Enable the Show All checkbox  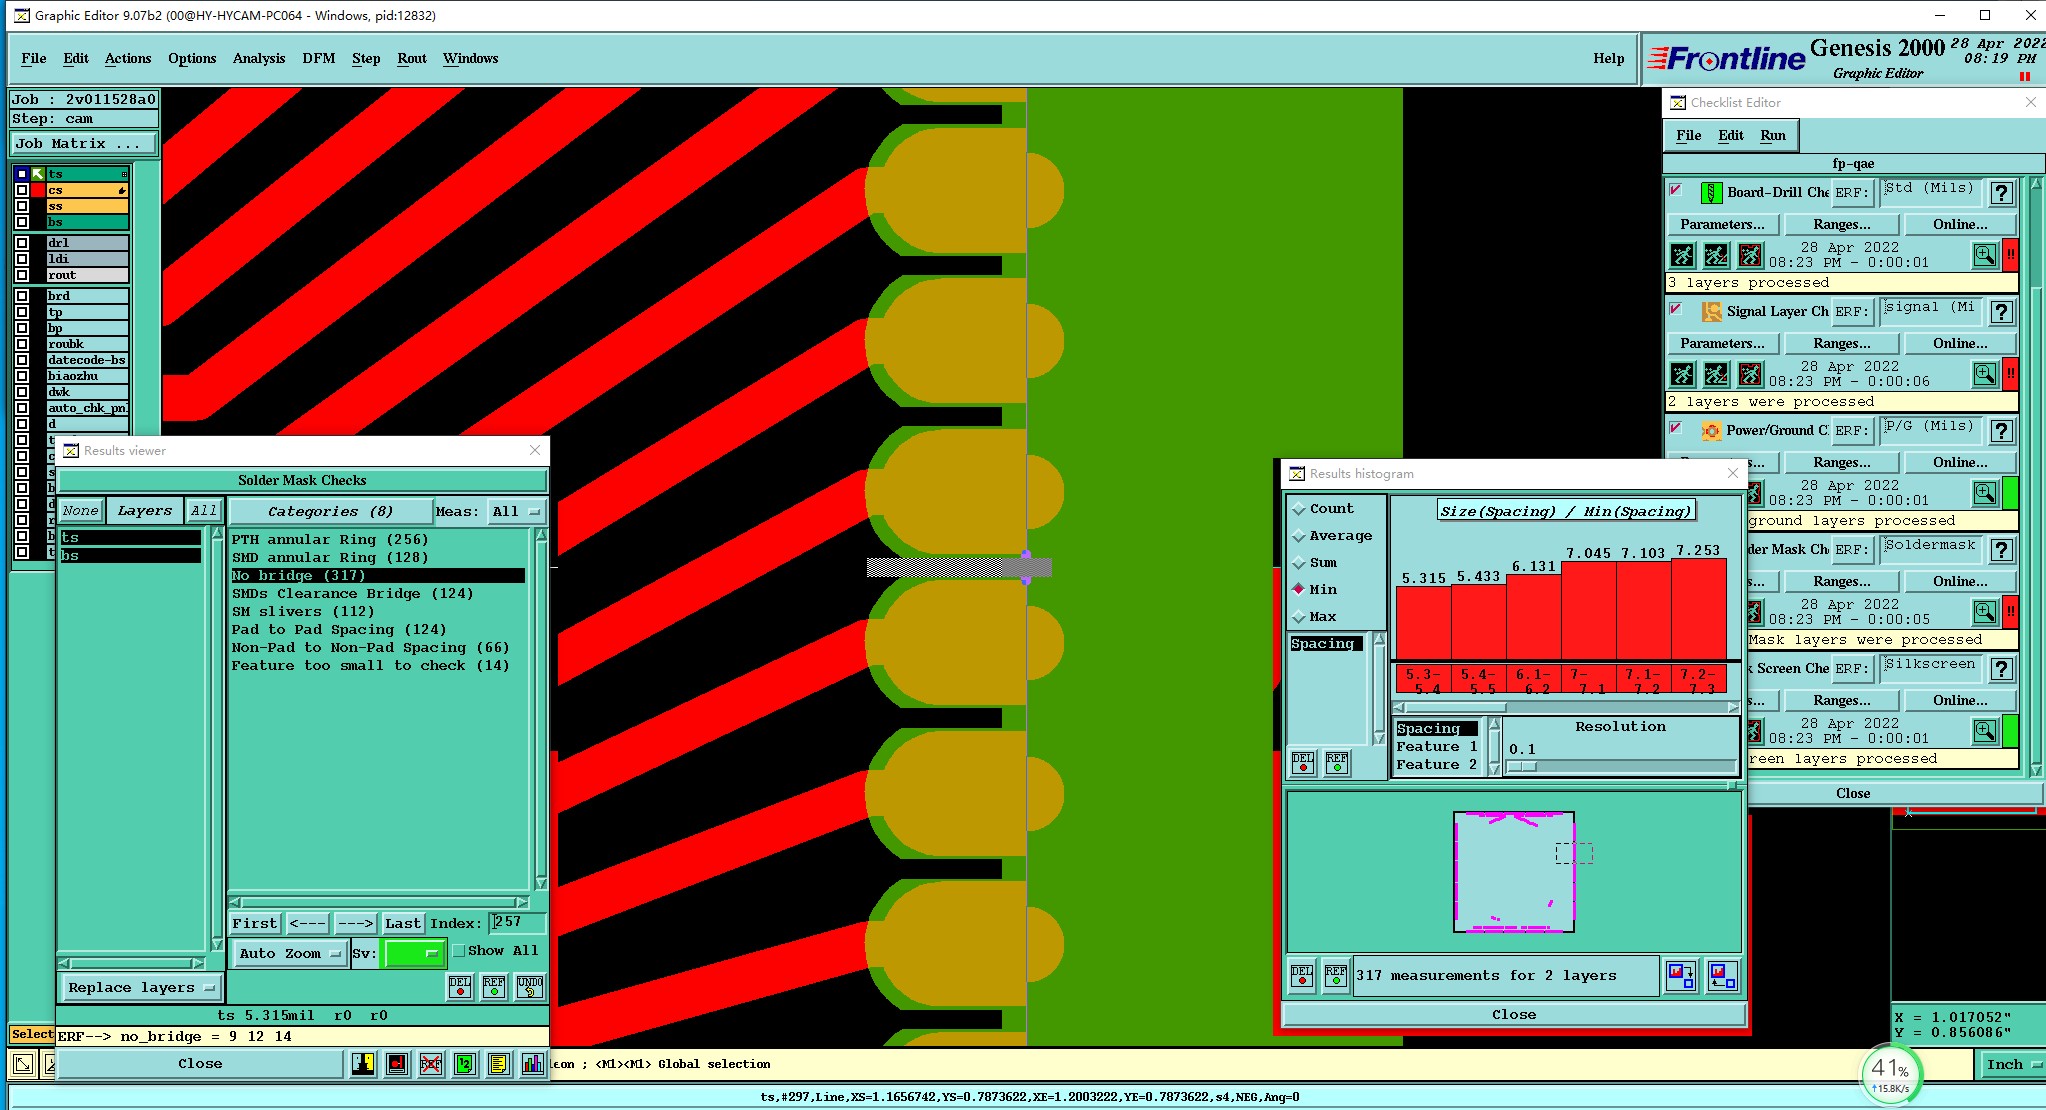coord(459,951)
